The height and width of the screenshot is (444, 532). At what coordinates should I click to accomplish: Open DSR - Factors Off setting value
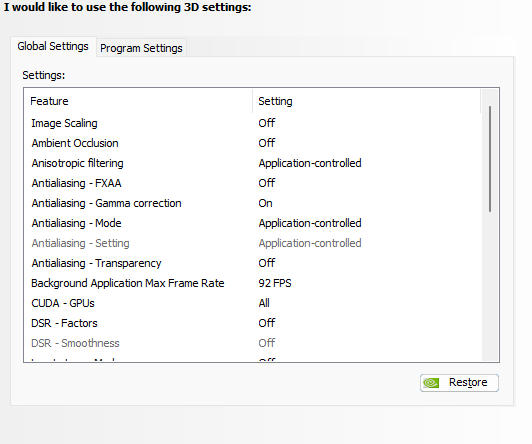point(267,323)
